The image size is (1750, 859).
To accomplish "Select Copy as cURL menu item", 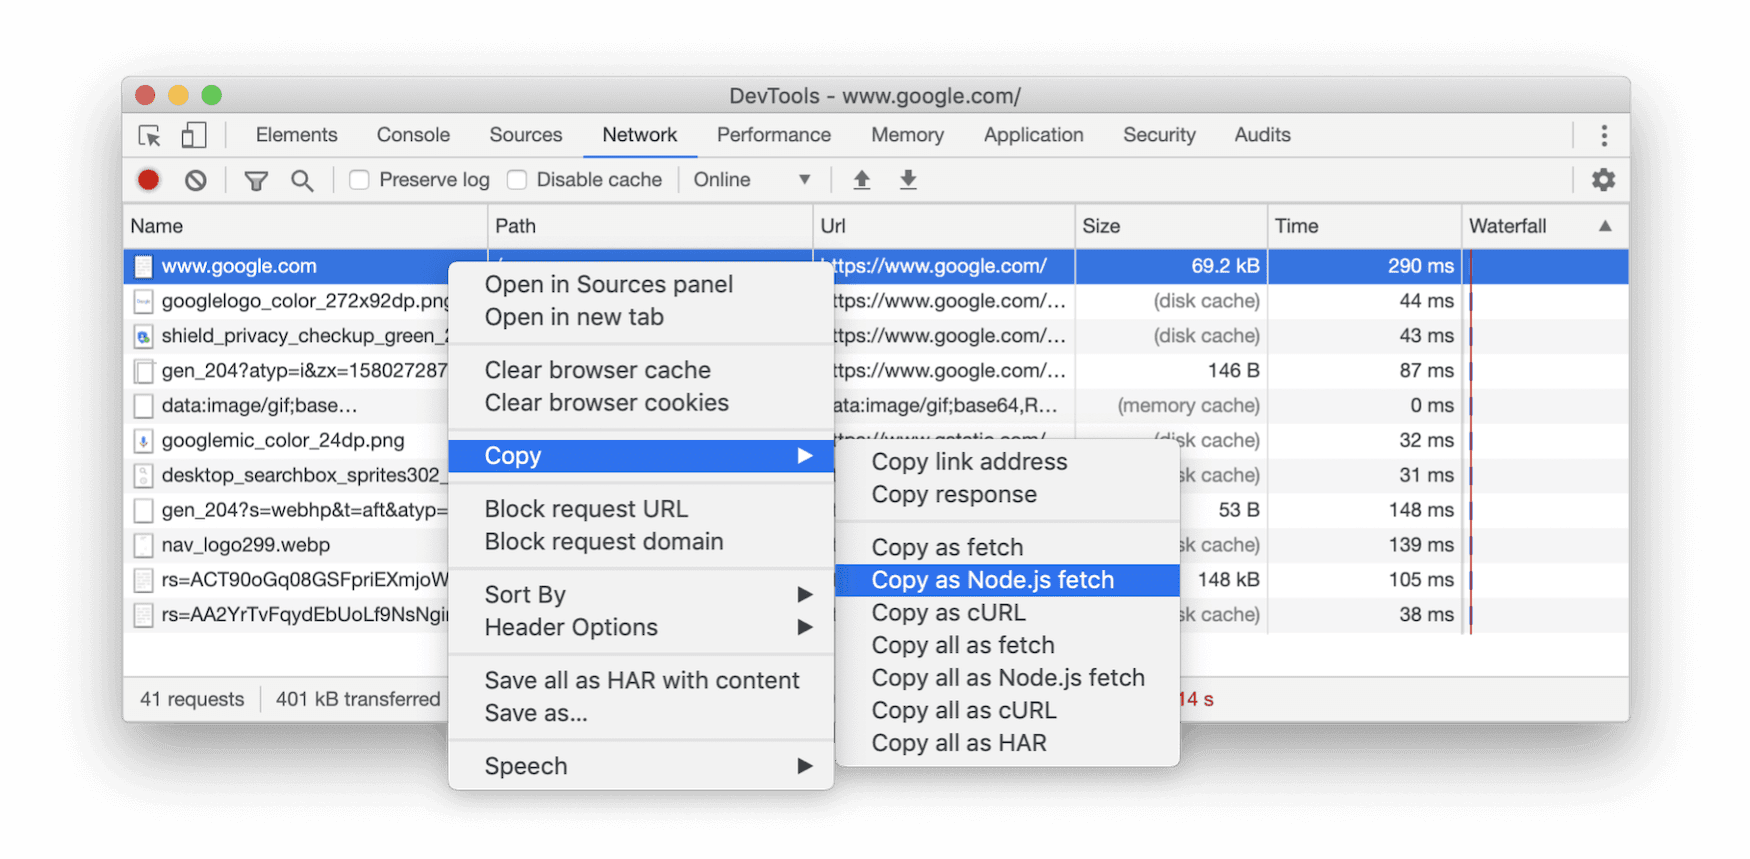I will [x=948, y=613].
